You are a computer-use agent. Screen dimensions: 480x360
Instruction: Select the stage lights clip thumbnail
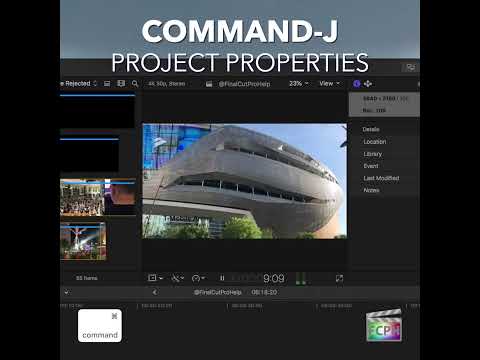pyautogui.click(x=83, y=241)
